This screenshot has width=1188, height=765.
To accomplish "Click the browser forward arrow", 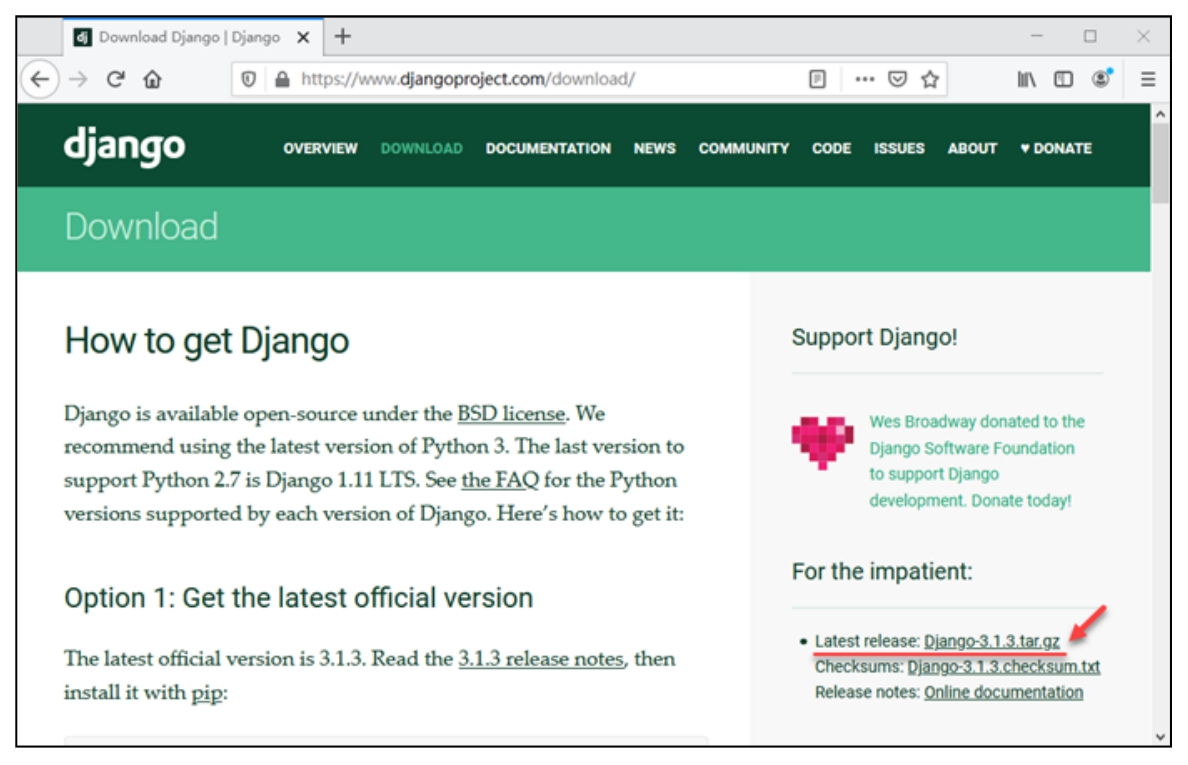I will tap(78, 79).
